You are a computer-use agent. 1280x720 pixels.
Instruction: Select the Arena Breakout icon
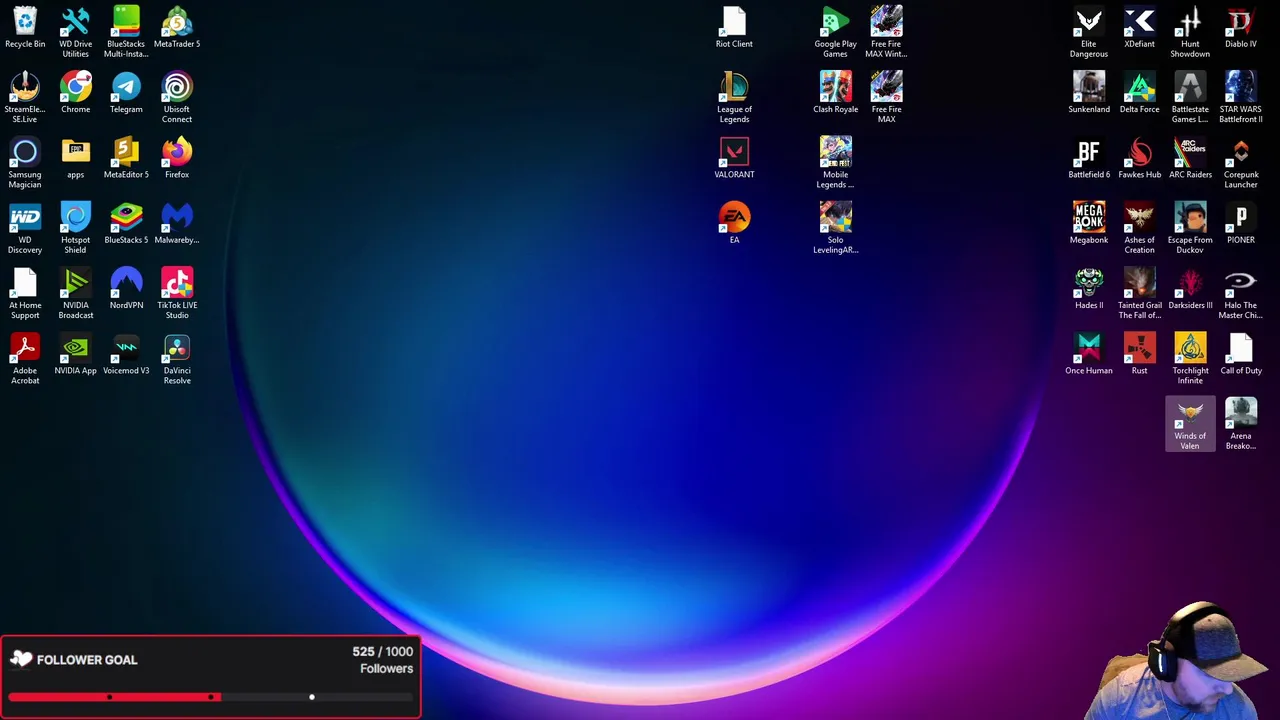pos(1241,413)
